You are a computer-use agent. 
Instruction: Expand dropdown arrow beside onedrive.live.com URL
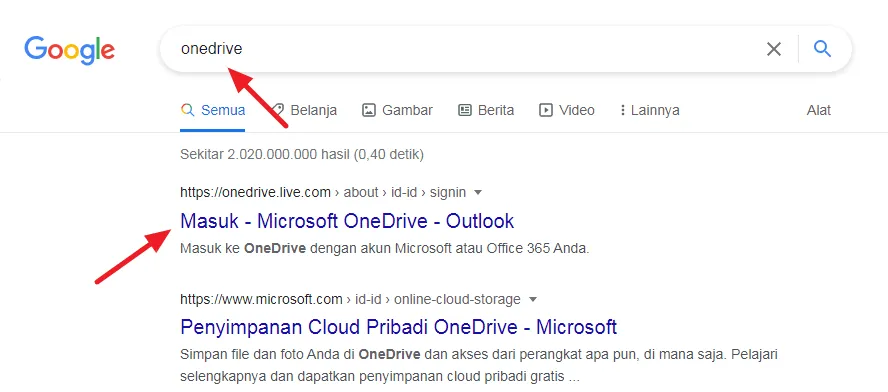coord(478,193)
